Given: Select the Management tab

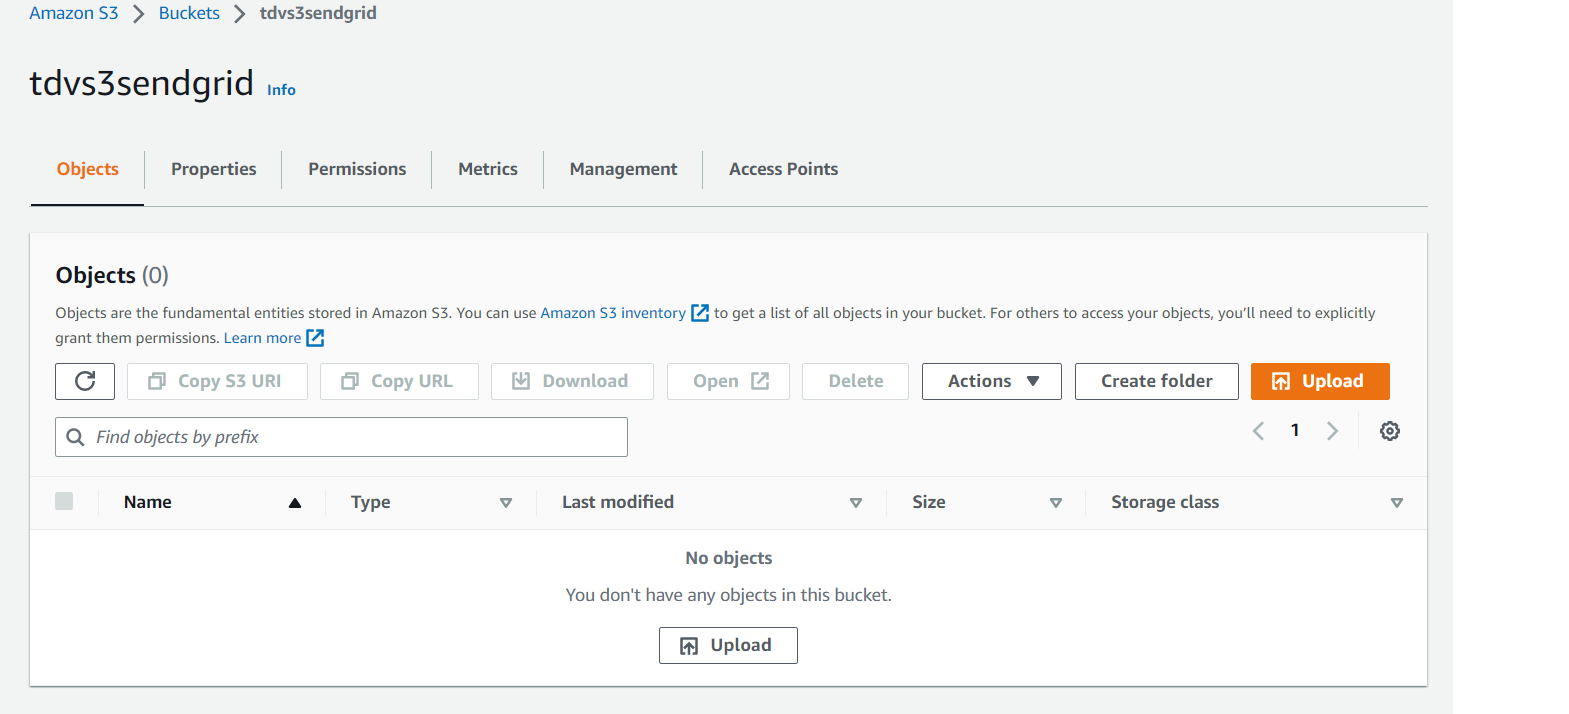Looking at the screenshot, I should click(x=623, y=169).
